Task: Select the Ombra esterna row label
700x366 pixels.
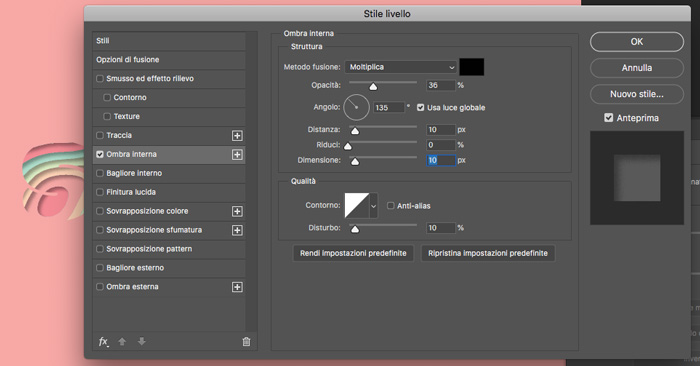Action: [132, 287]
